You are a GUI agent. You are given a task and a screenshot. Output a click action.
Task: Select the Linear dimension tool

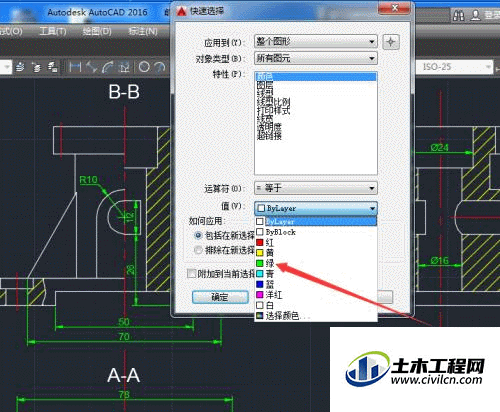(x=75, y=67)
